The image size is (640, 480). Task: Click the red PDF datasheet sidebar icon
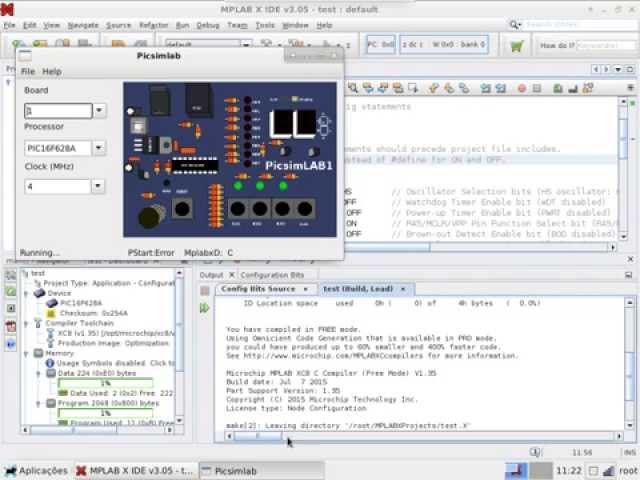11,326
